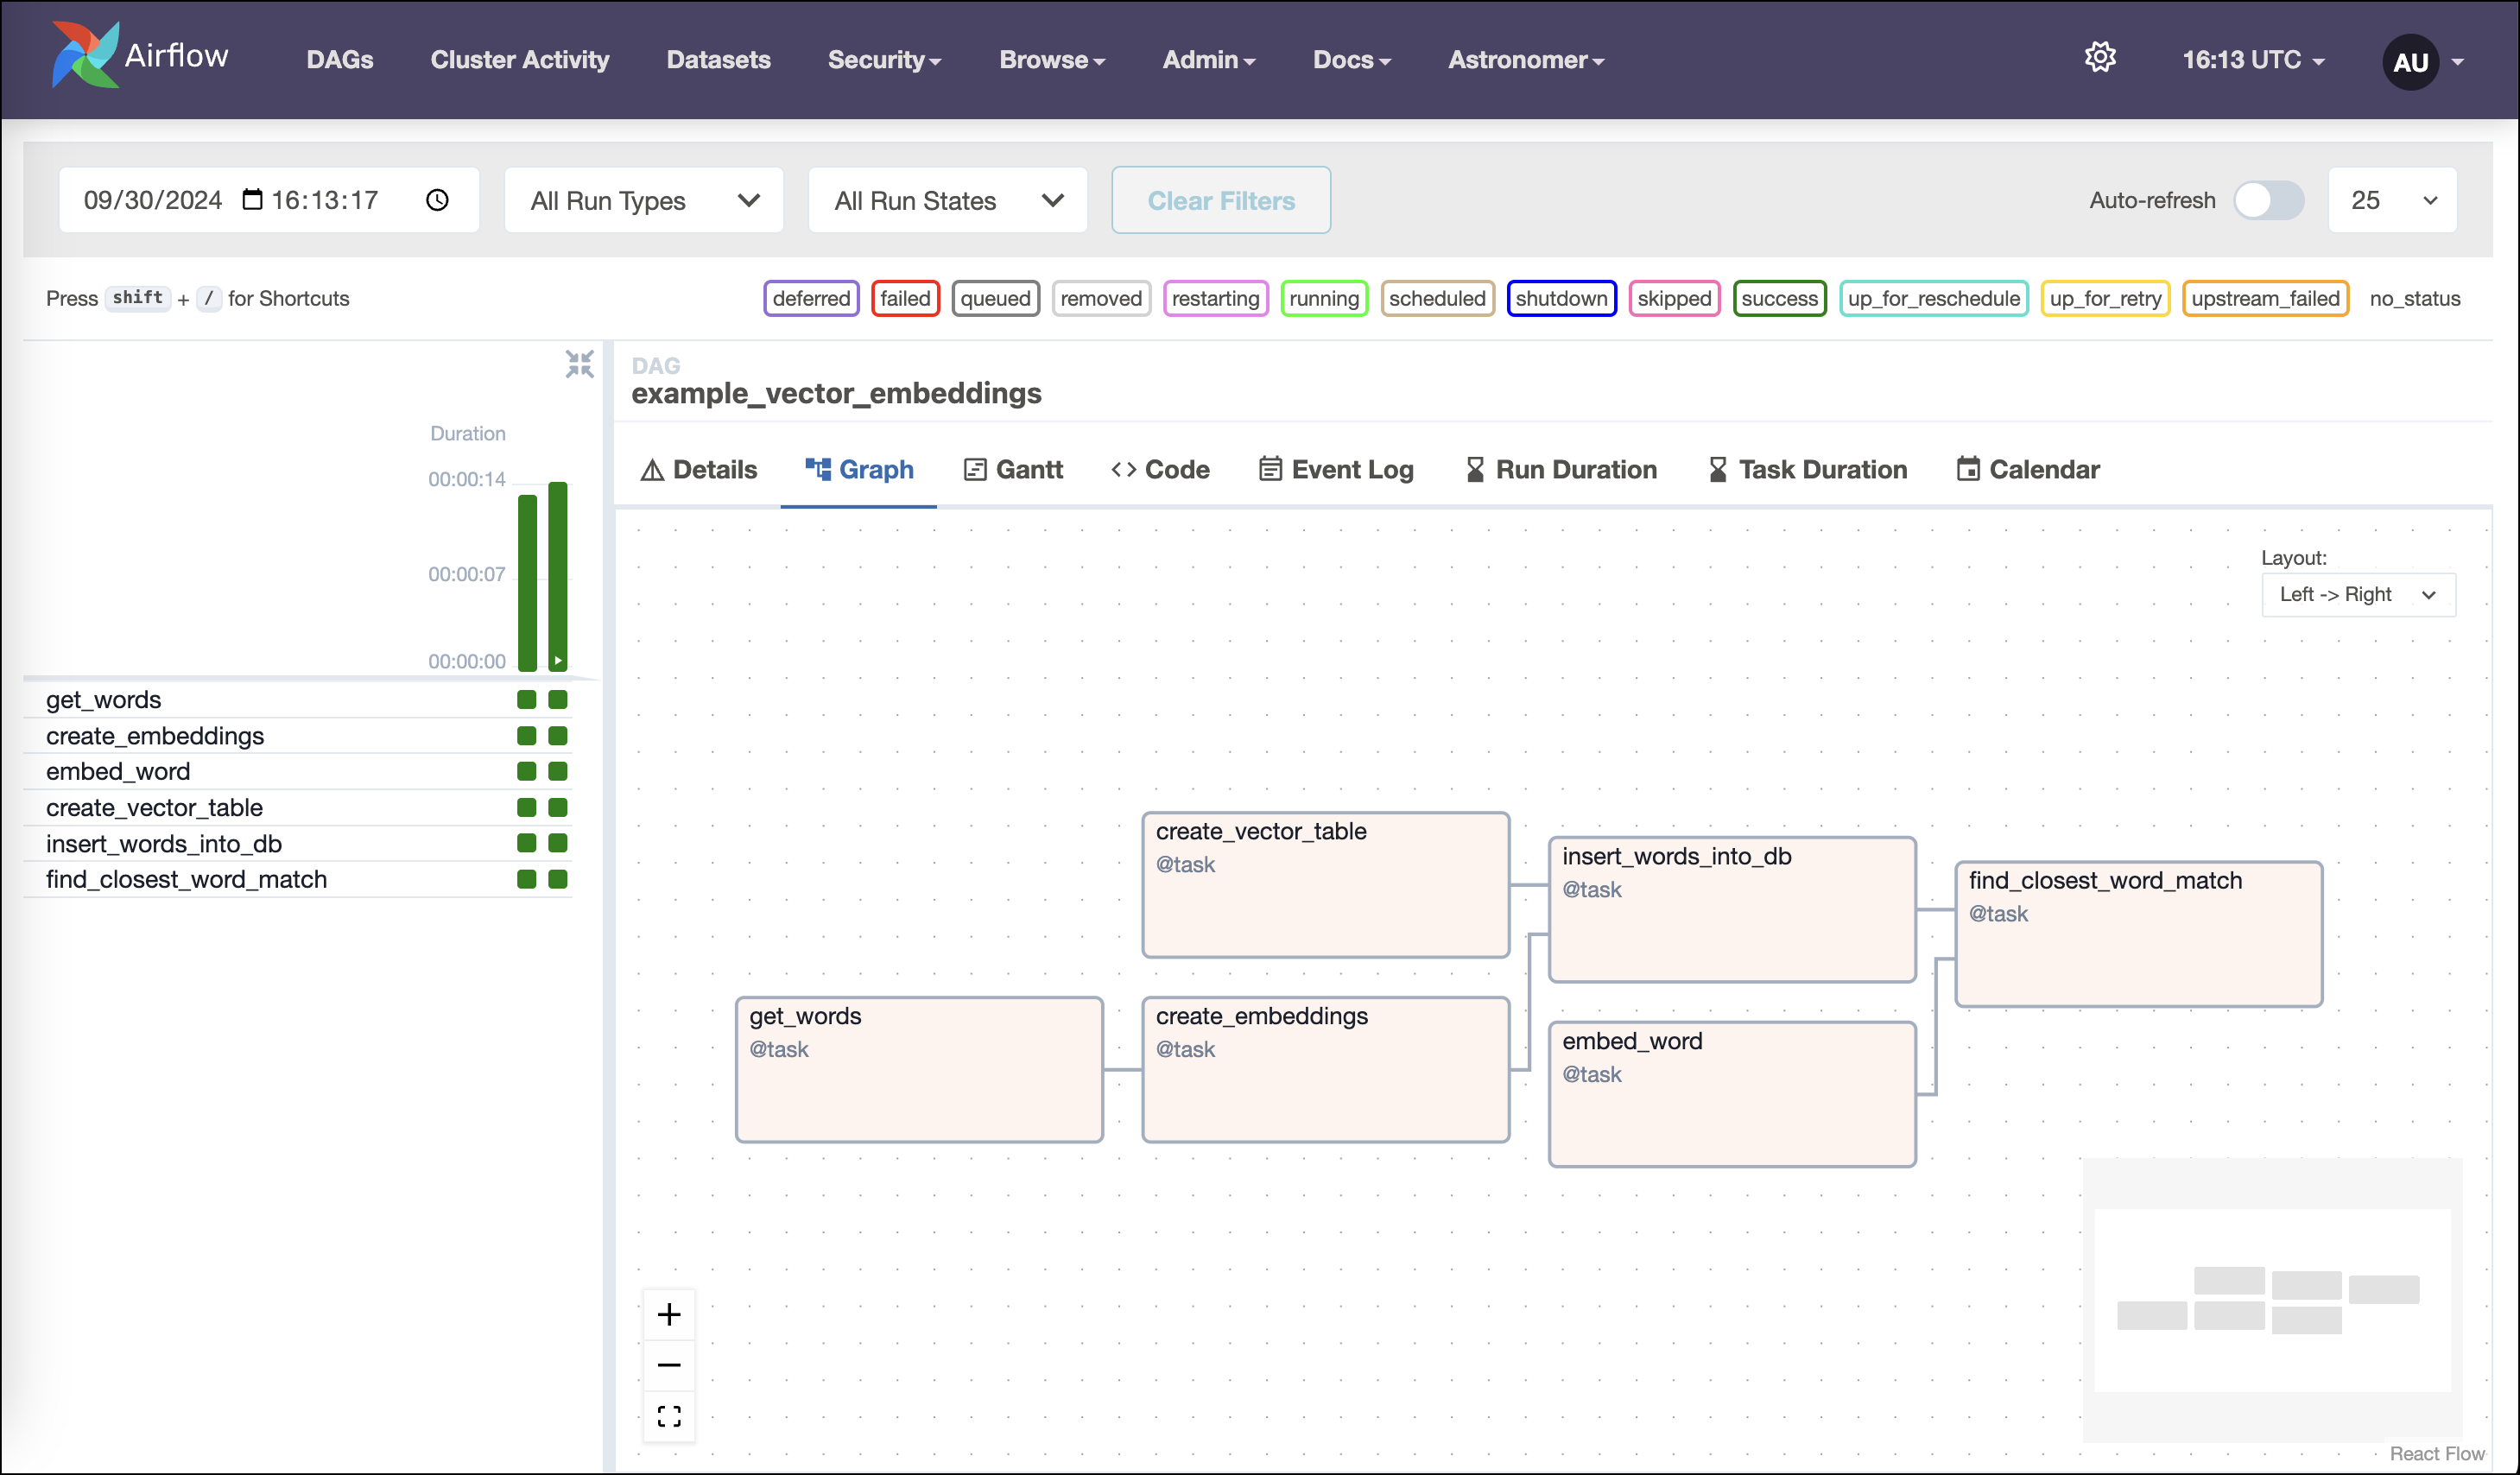Open the All Run Types dropdown
Image resolution: width=2520 pixels, height=1475 pixels.
coord(643,200)
